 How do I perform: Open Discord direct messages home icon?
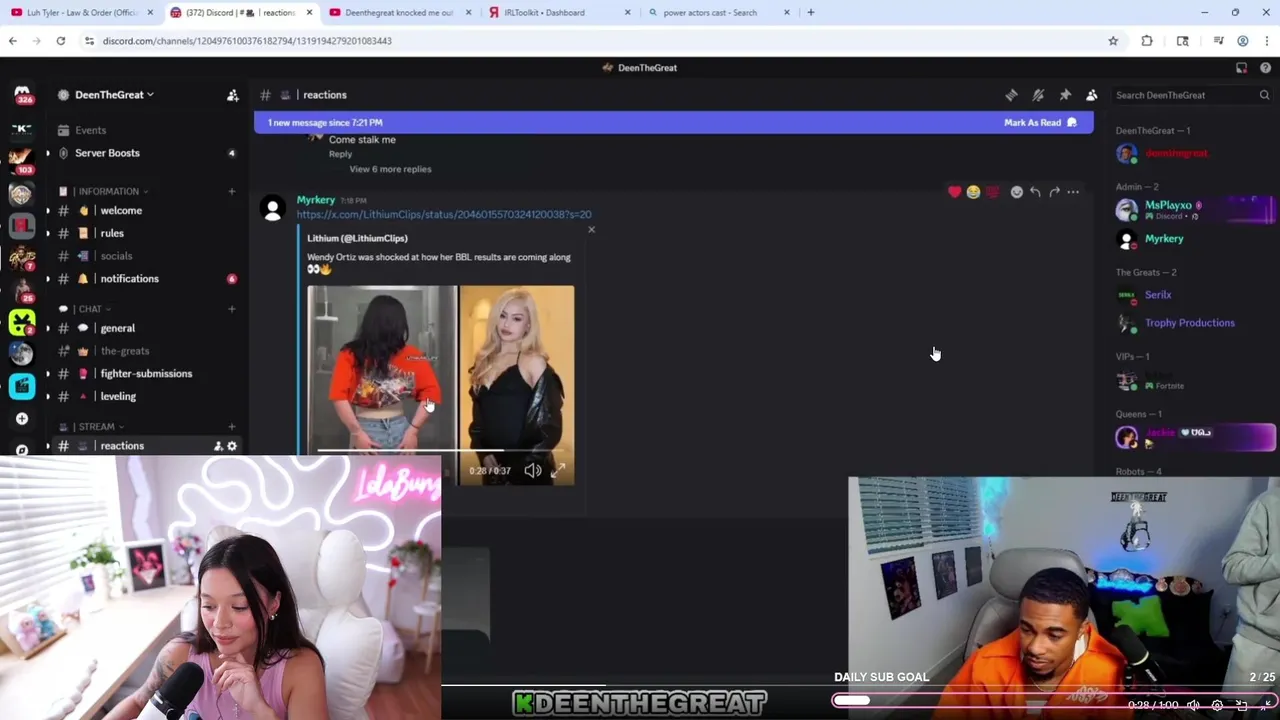tap(22, 95)
